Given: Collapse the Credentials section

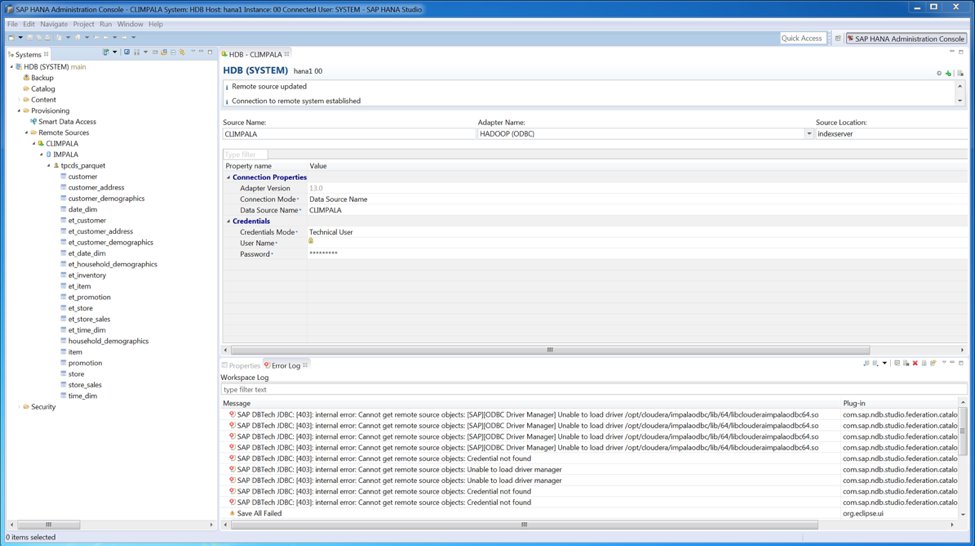Looking at the screenshot, I should coord(228,221).
